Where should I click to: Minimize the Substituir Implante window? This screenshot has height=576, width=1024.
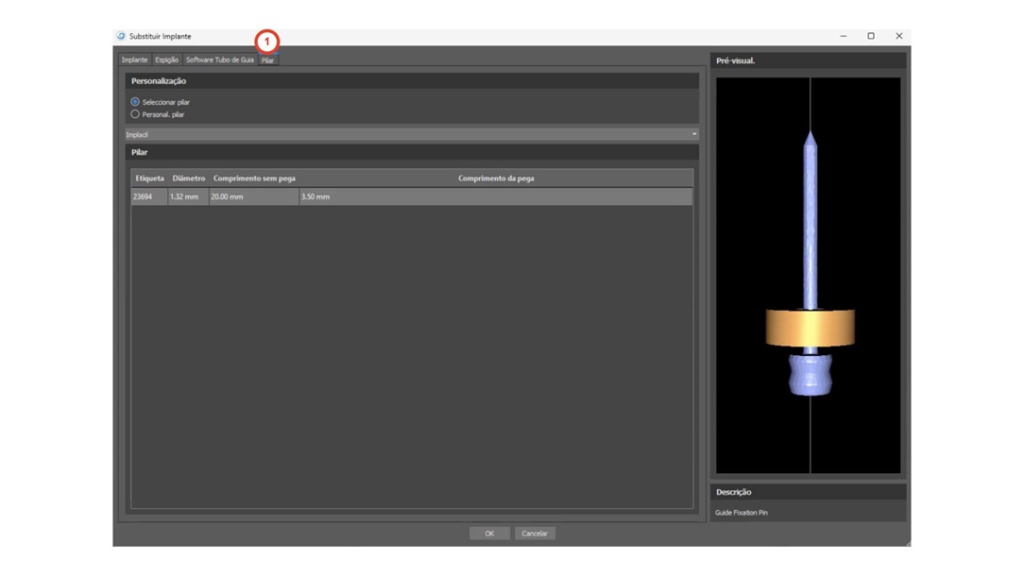point(843,36)
